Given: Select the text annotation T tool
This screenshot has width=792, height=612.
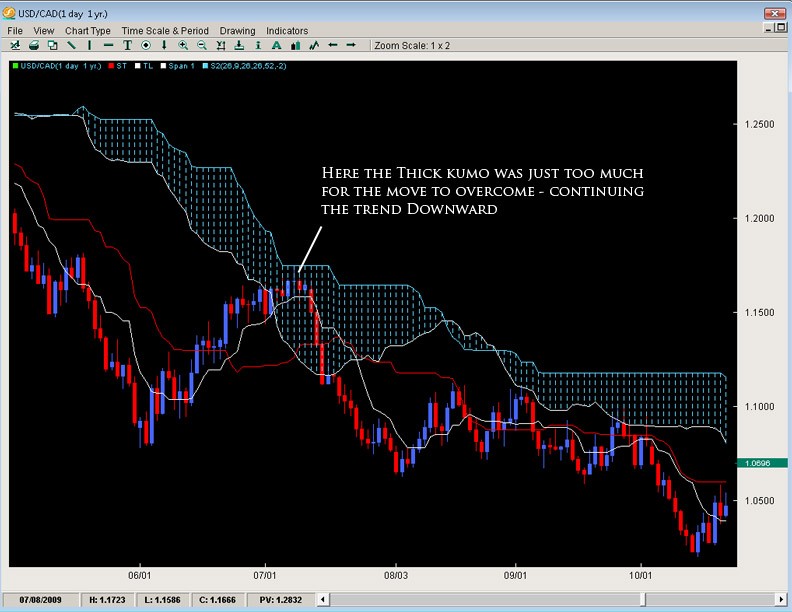Looking at the screenshot, I should (x=127, y=45).
